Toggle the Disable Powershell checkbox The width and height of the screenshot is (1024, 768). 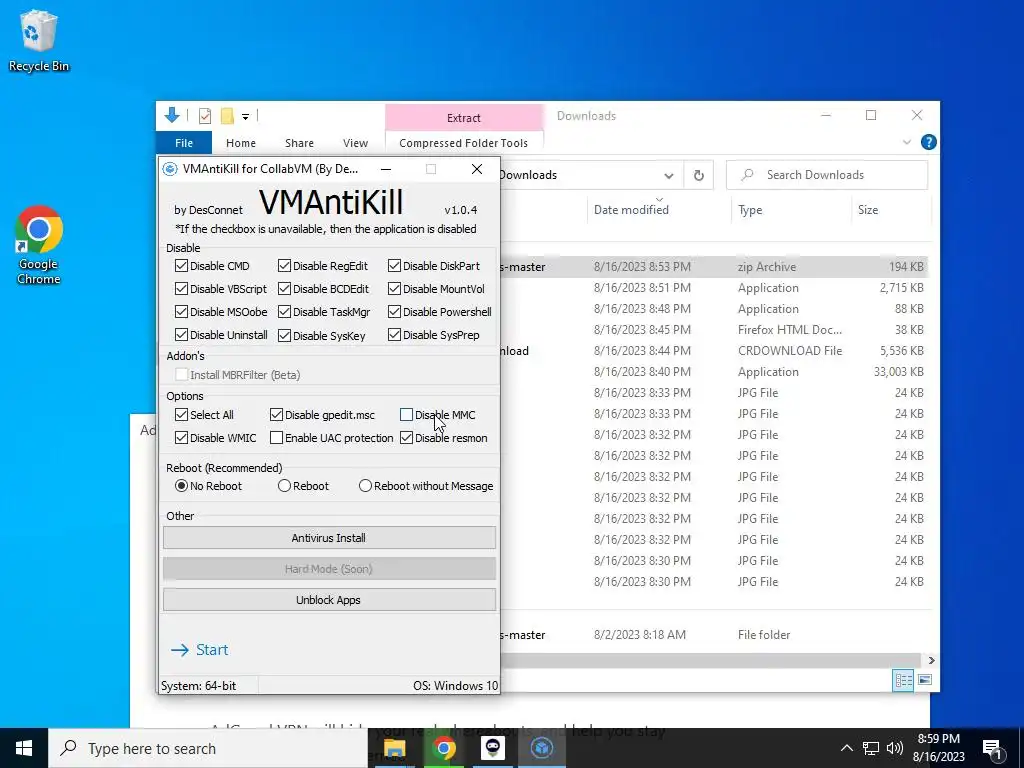[x=394, y=312]
